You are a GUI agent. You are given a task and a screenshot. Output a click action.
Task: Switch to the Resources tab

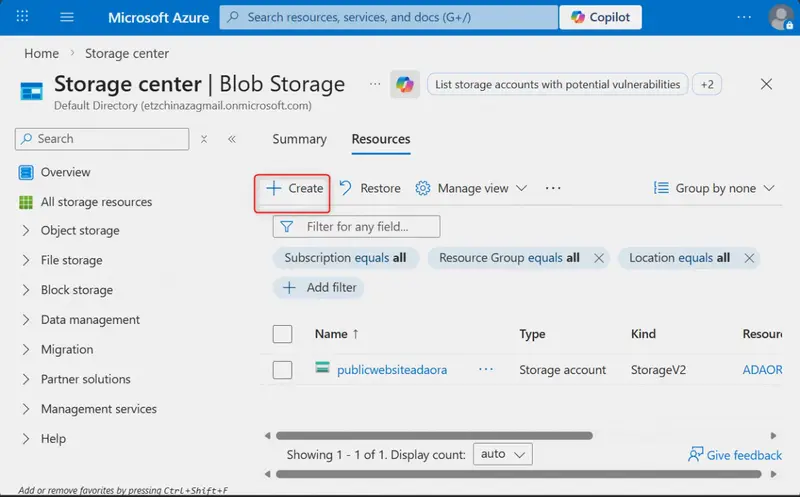pyautogui.click(x=381, y=139)
